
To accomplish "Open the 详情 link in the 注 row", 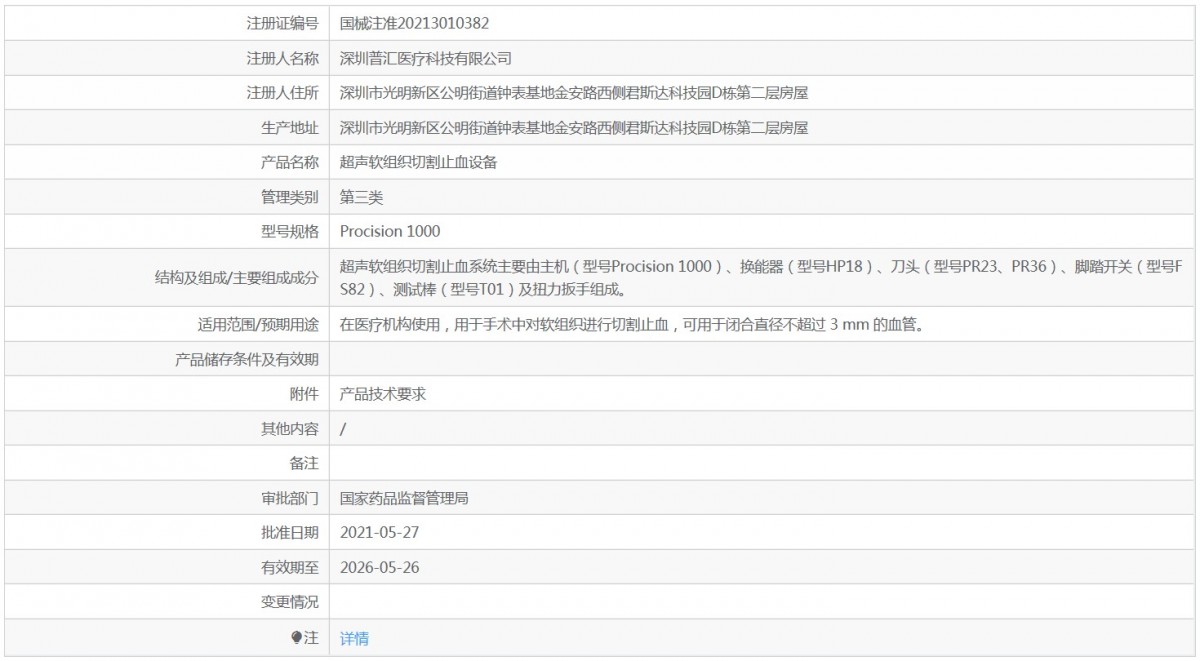I will (x=354, y=638).
